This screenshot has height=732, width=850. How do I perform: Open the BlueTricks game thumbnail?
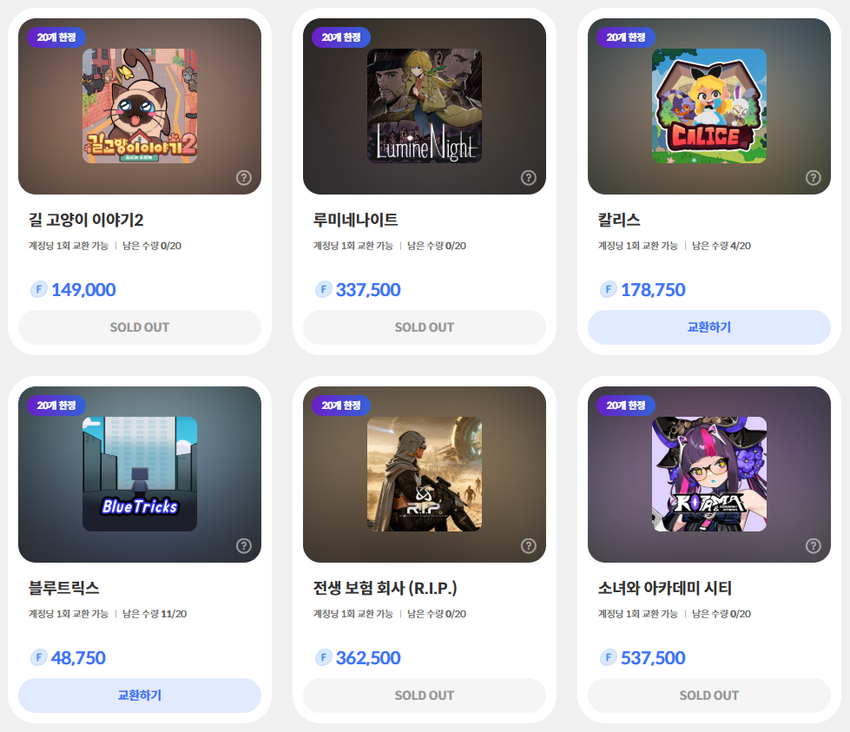tap(139, 474)
